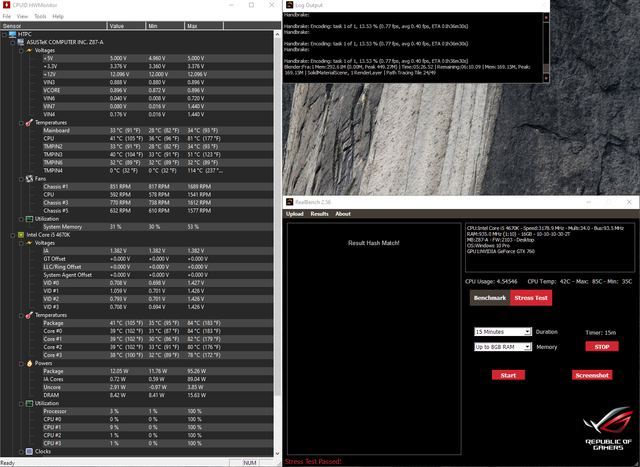Click the motherboard Utilization icon
640x467 pixels.
click(x=29, y=219)
